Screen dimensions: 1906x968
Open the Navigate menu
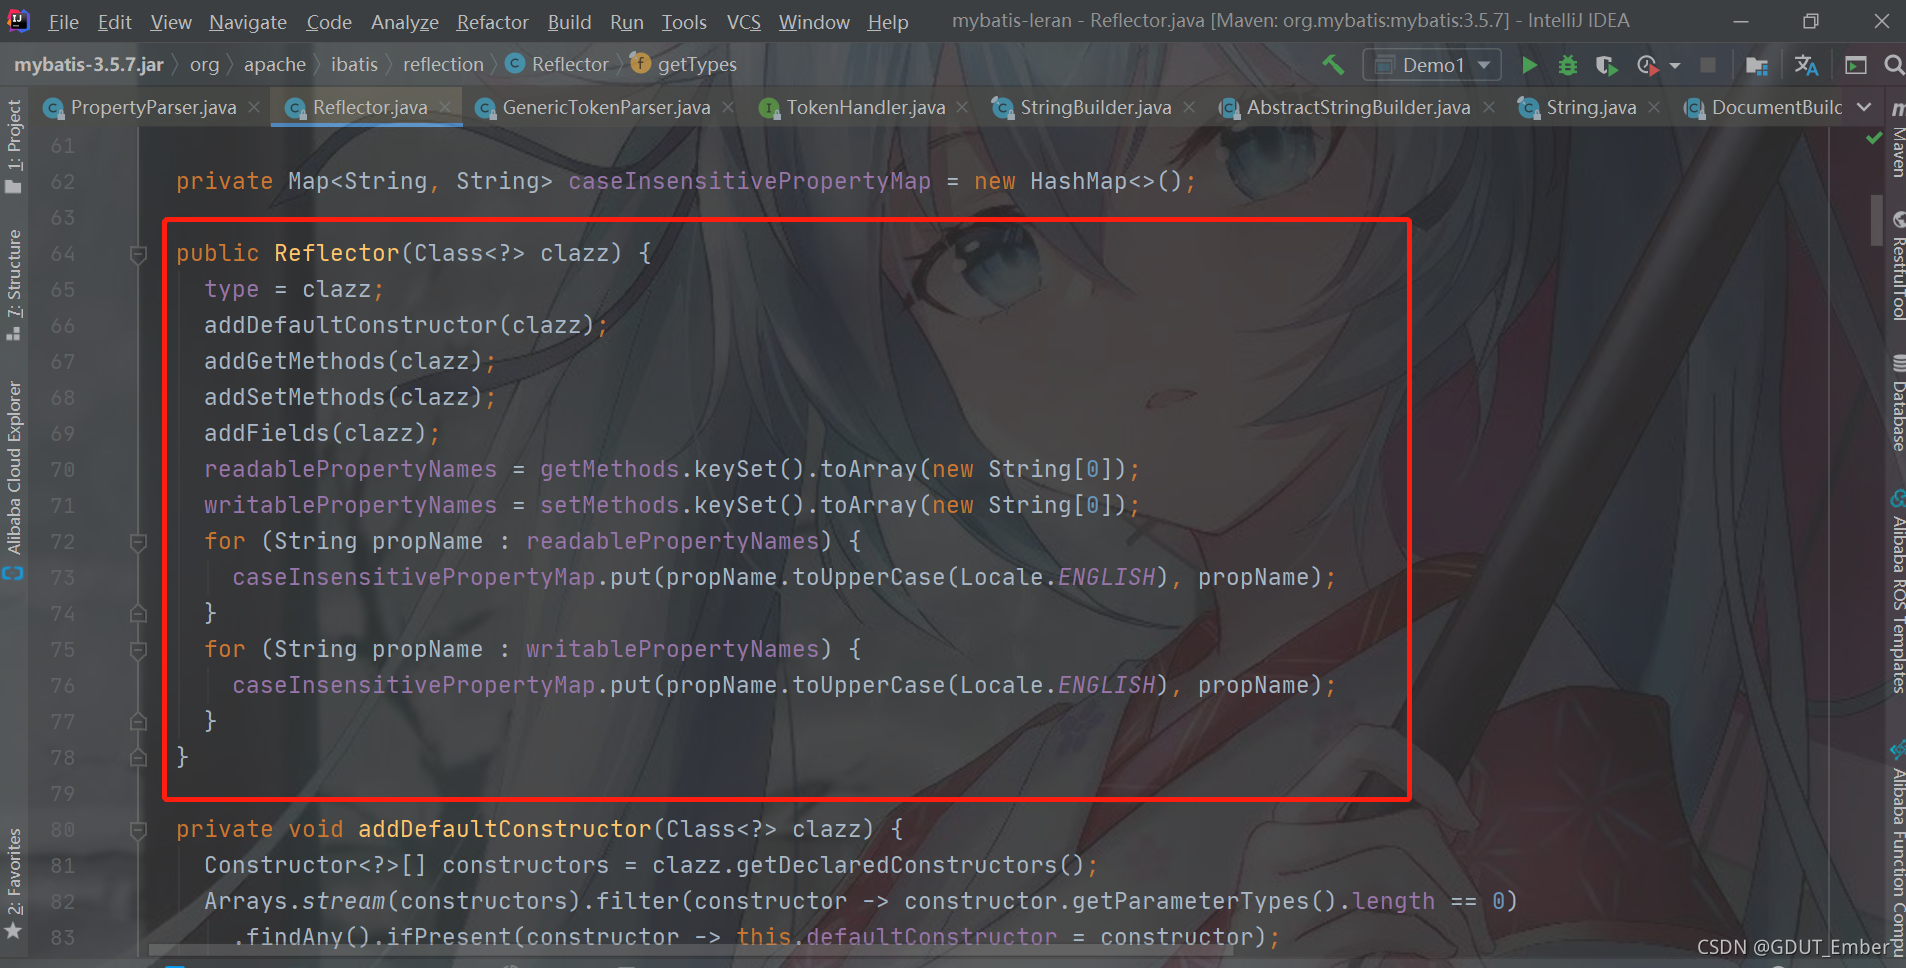pyautogui.click(x=248, y=22)
